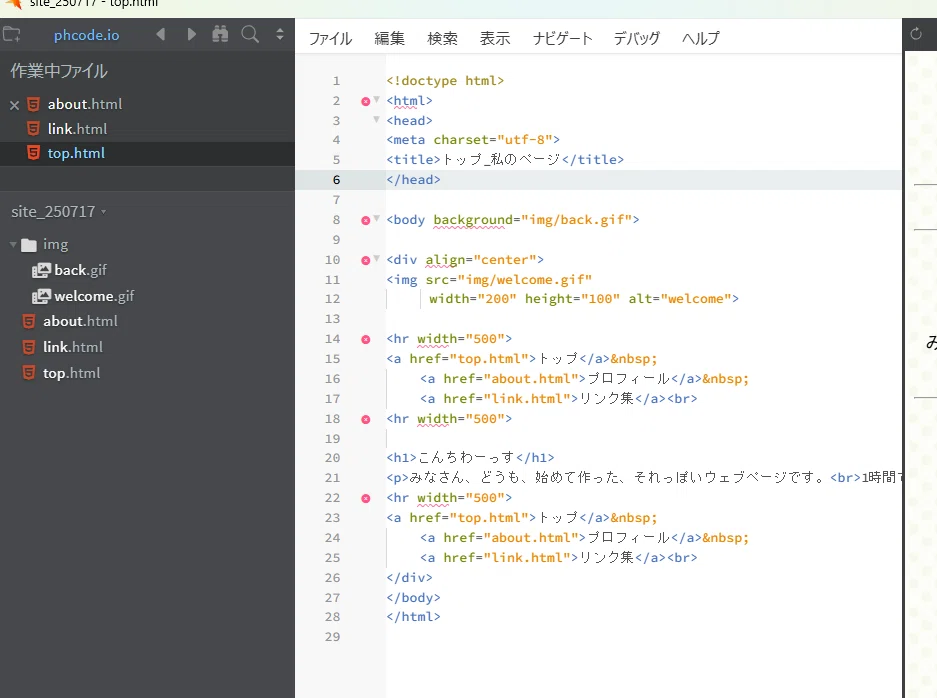The width and height of the screenshot is (937, 698).
Task: Click HTML5 icon beside link.html in project tree
Action: click(29, 347)
